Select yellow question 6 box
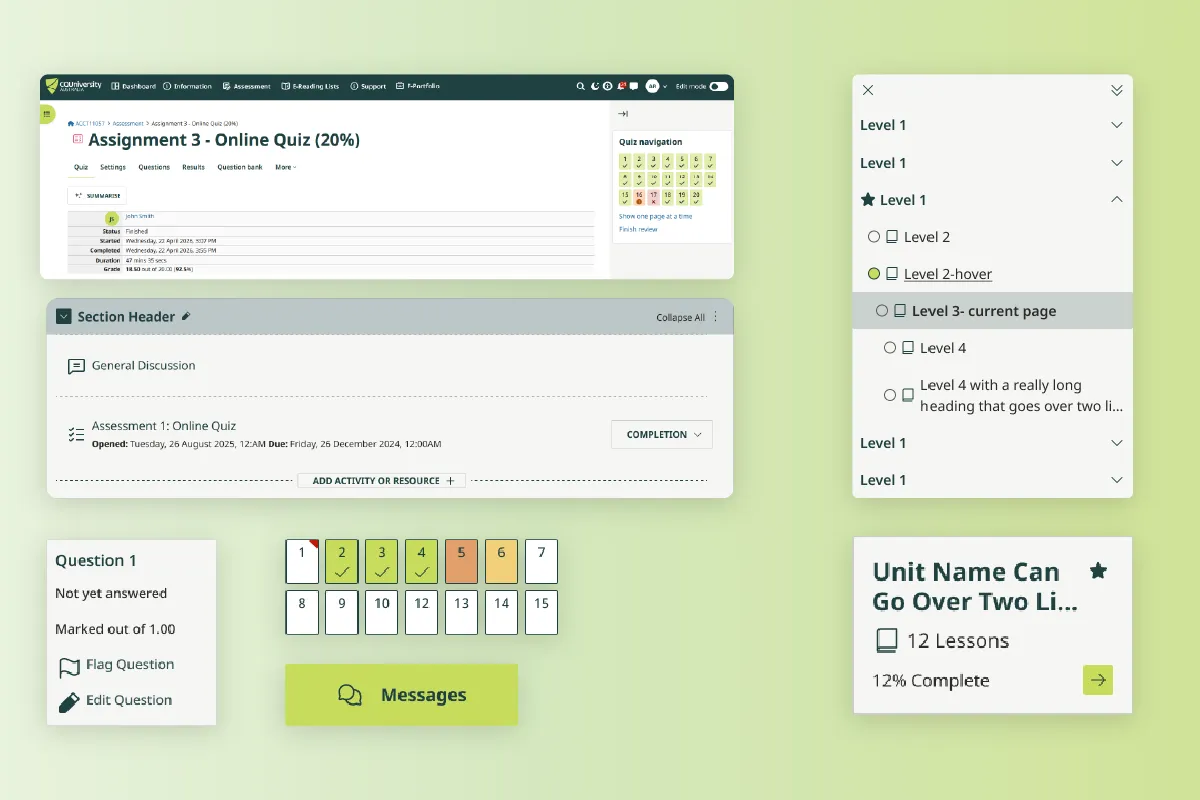The image size is (1200, 800). click(502, 562)
